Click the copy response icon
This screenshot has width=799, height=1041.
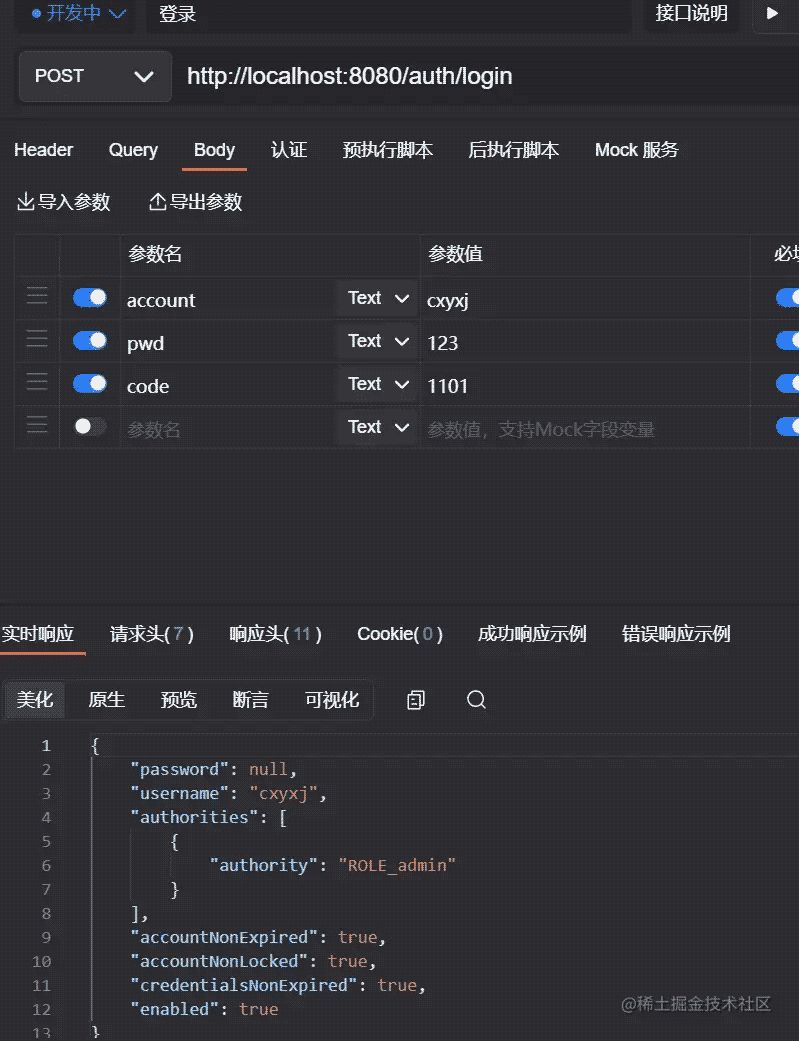pos(416,700)
